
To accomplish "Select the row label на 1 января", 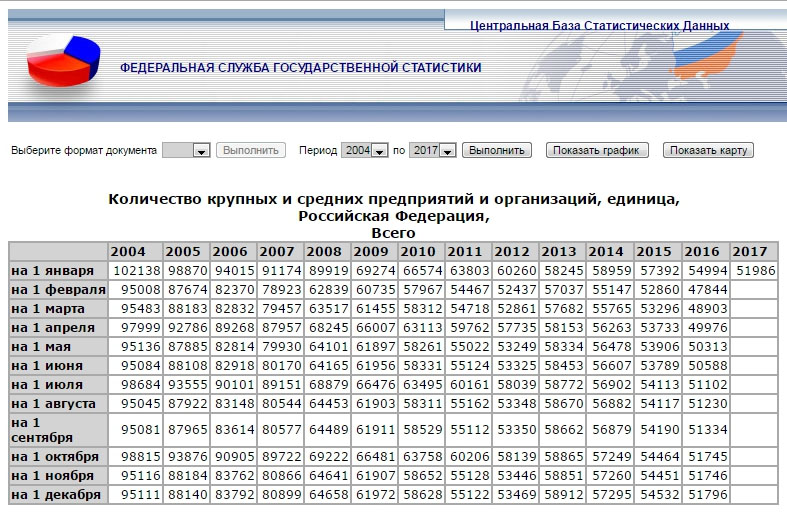I will pos(58,271).
